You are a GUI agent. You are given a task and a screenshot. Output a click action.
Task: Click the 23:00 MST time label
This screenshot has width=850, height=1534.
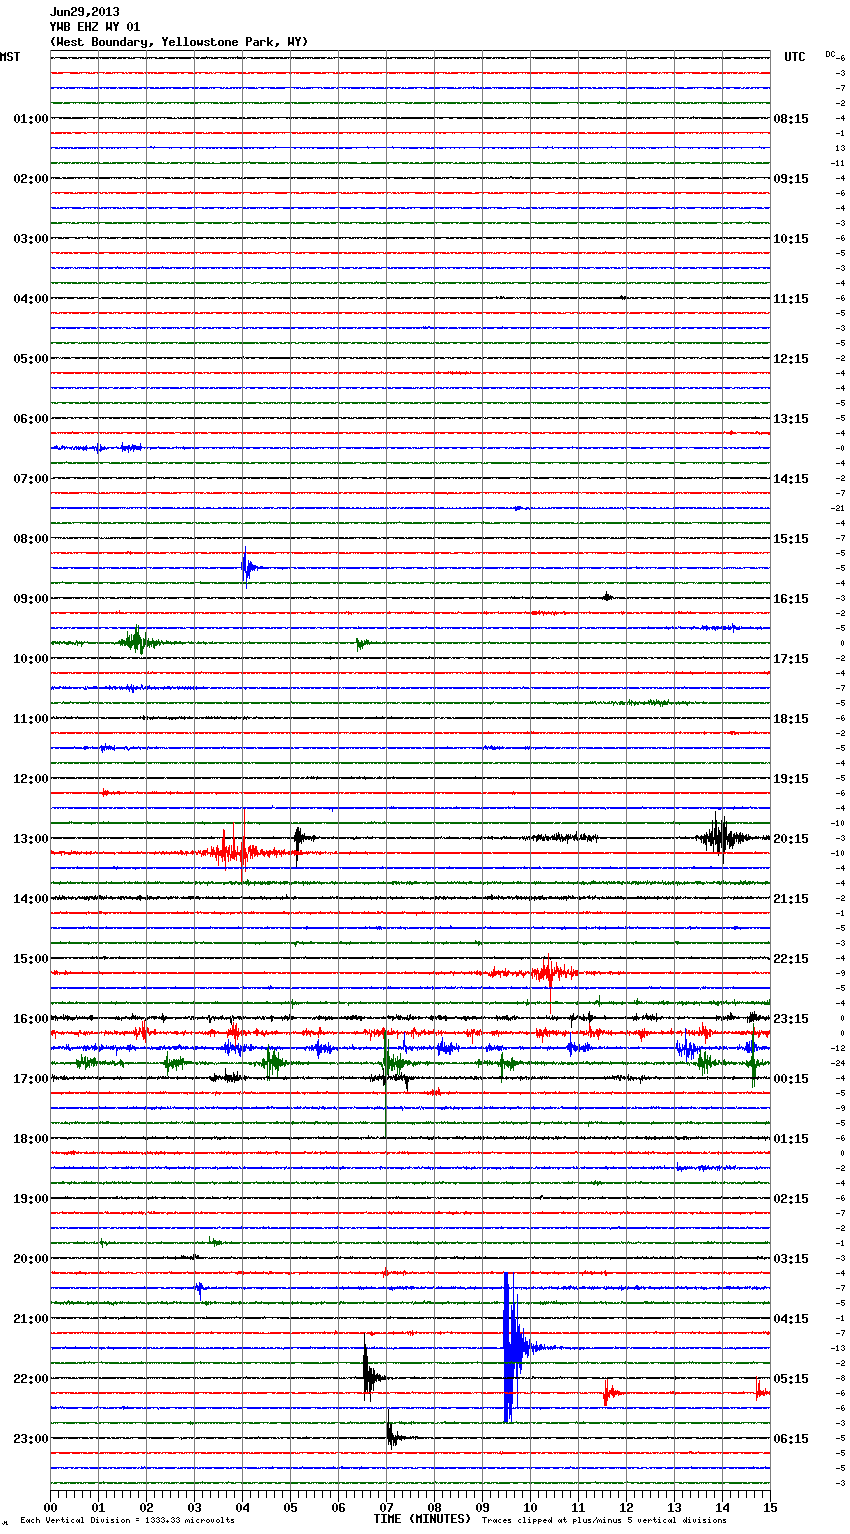(30, 1439)
